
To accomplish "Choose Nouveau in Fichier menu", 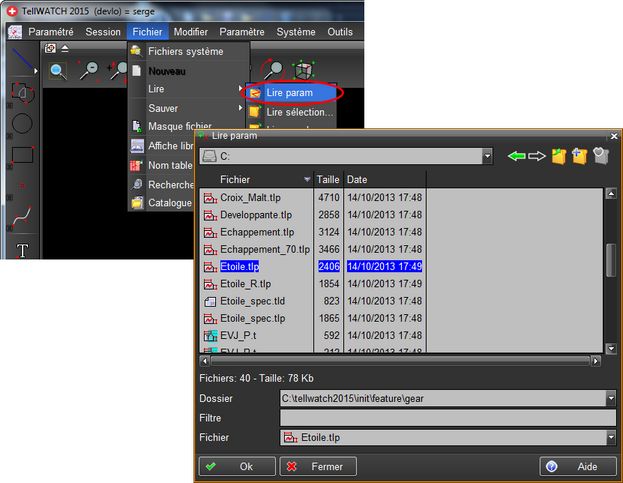I will [x=189, y=71].
